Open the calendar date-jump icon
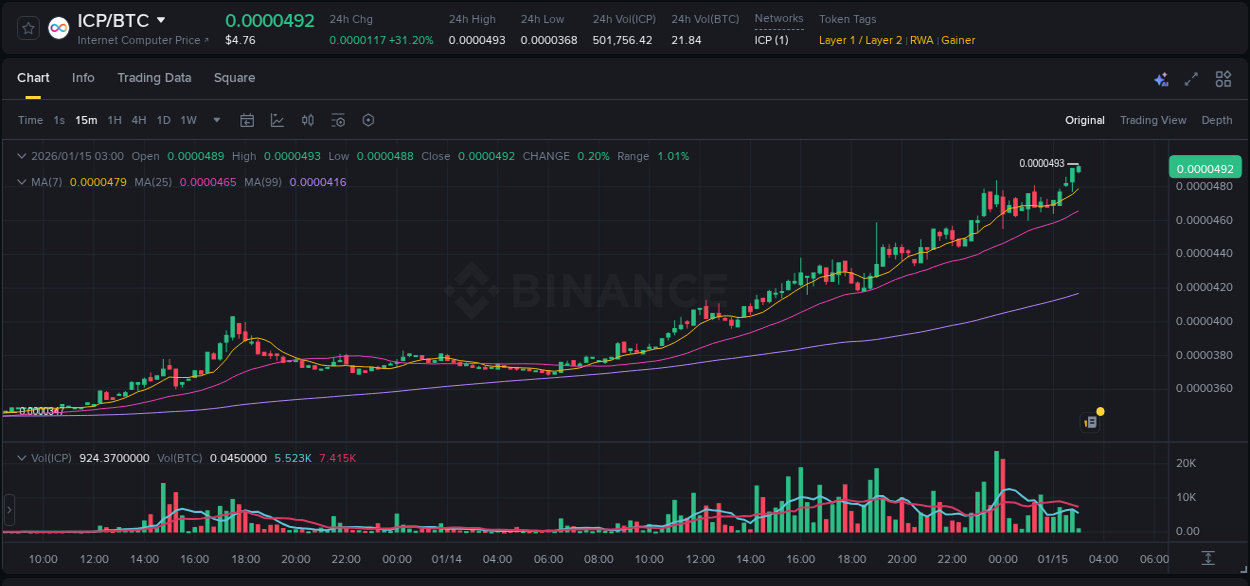 point(247,120)
